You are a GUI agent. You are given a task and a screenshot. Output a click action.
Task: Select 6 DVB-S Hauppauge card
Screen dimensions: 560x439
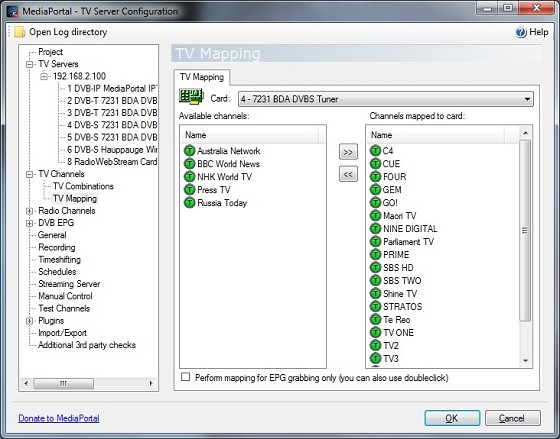112,150
